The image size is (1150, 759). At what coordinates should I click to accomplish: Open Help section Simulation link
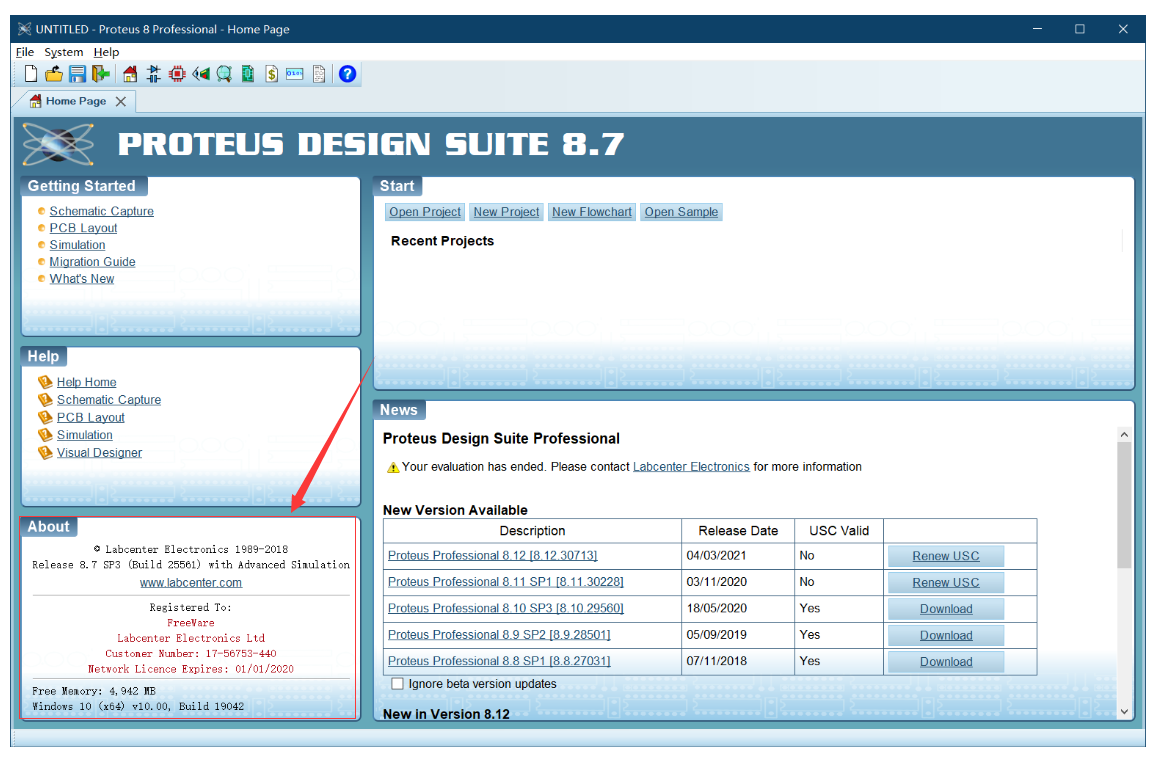point(84,435)
